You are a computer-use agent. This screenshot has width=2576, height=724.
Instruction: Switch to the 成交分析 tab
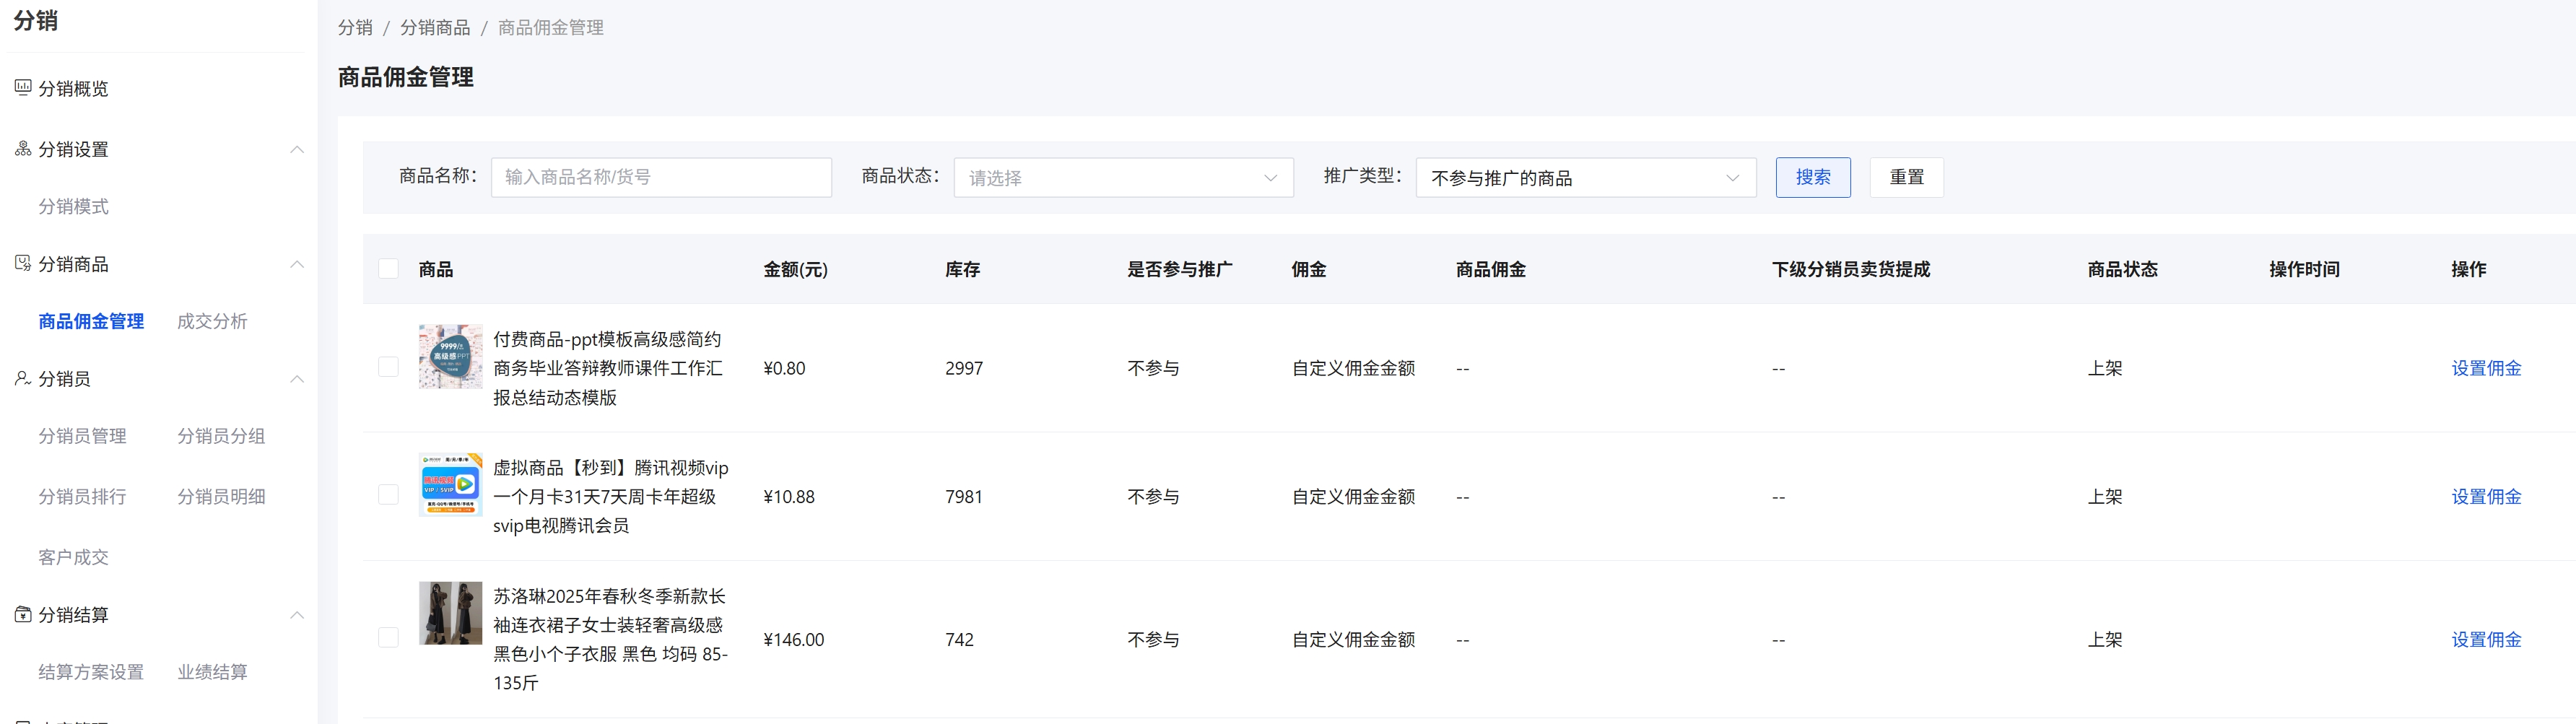coord(212,321)
